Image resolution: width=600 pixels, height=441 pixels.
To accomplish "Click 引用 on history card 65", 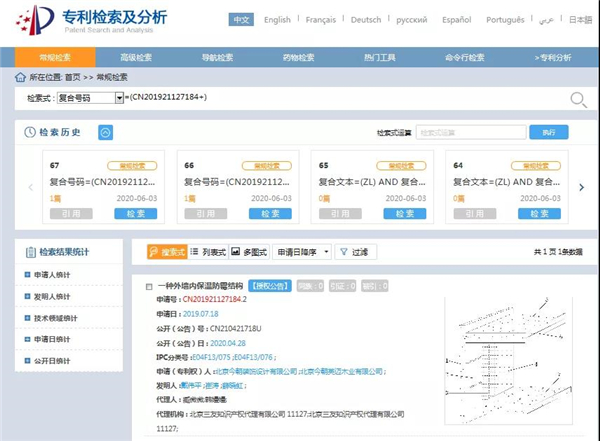I will tap(341, 214).
